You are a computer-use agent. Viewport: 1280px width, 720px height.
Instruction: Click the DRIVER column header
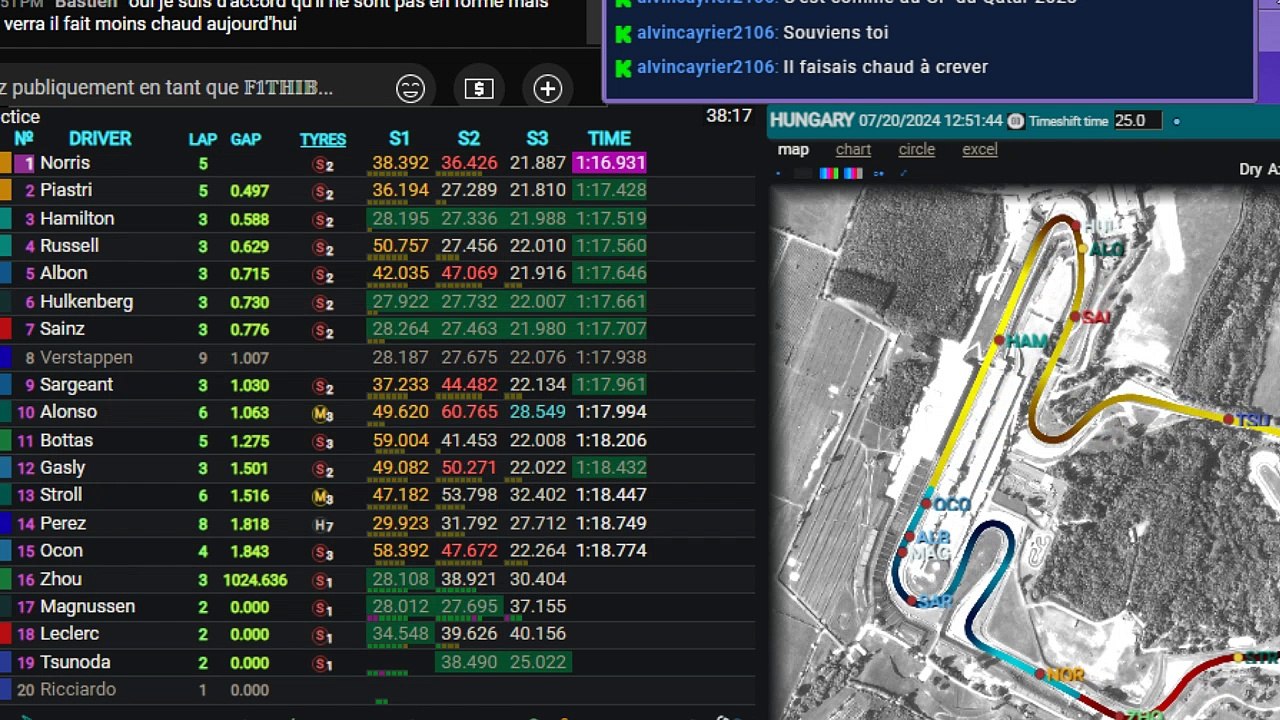(x=100, y=139)
